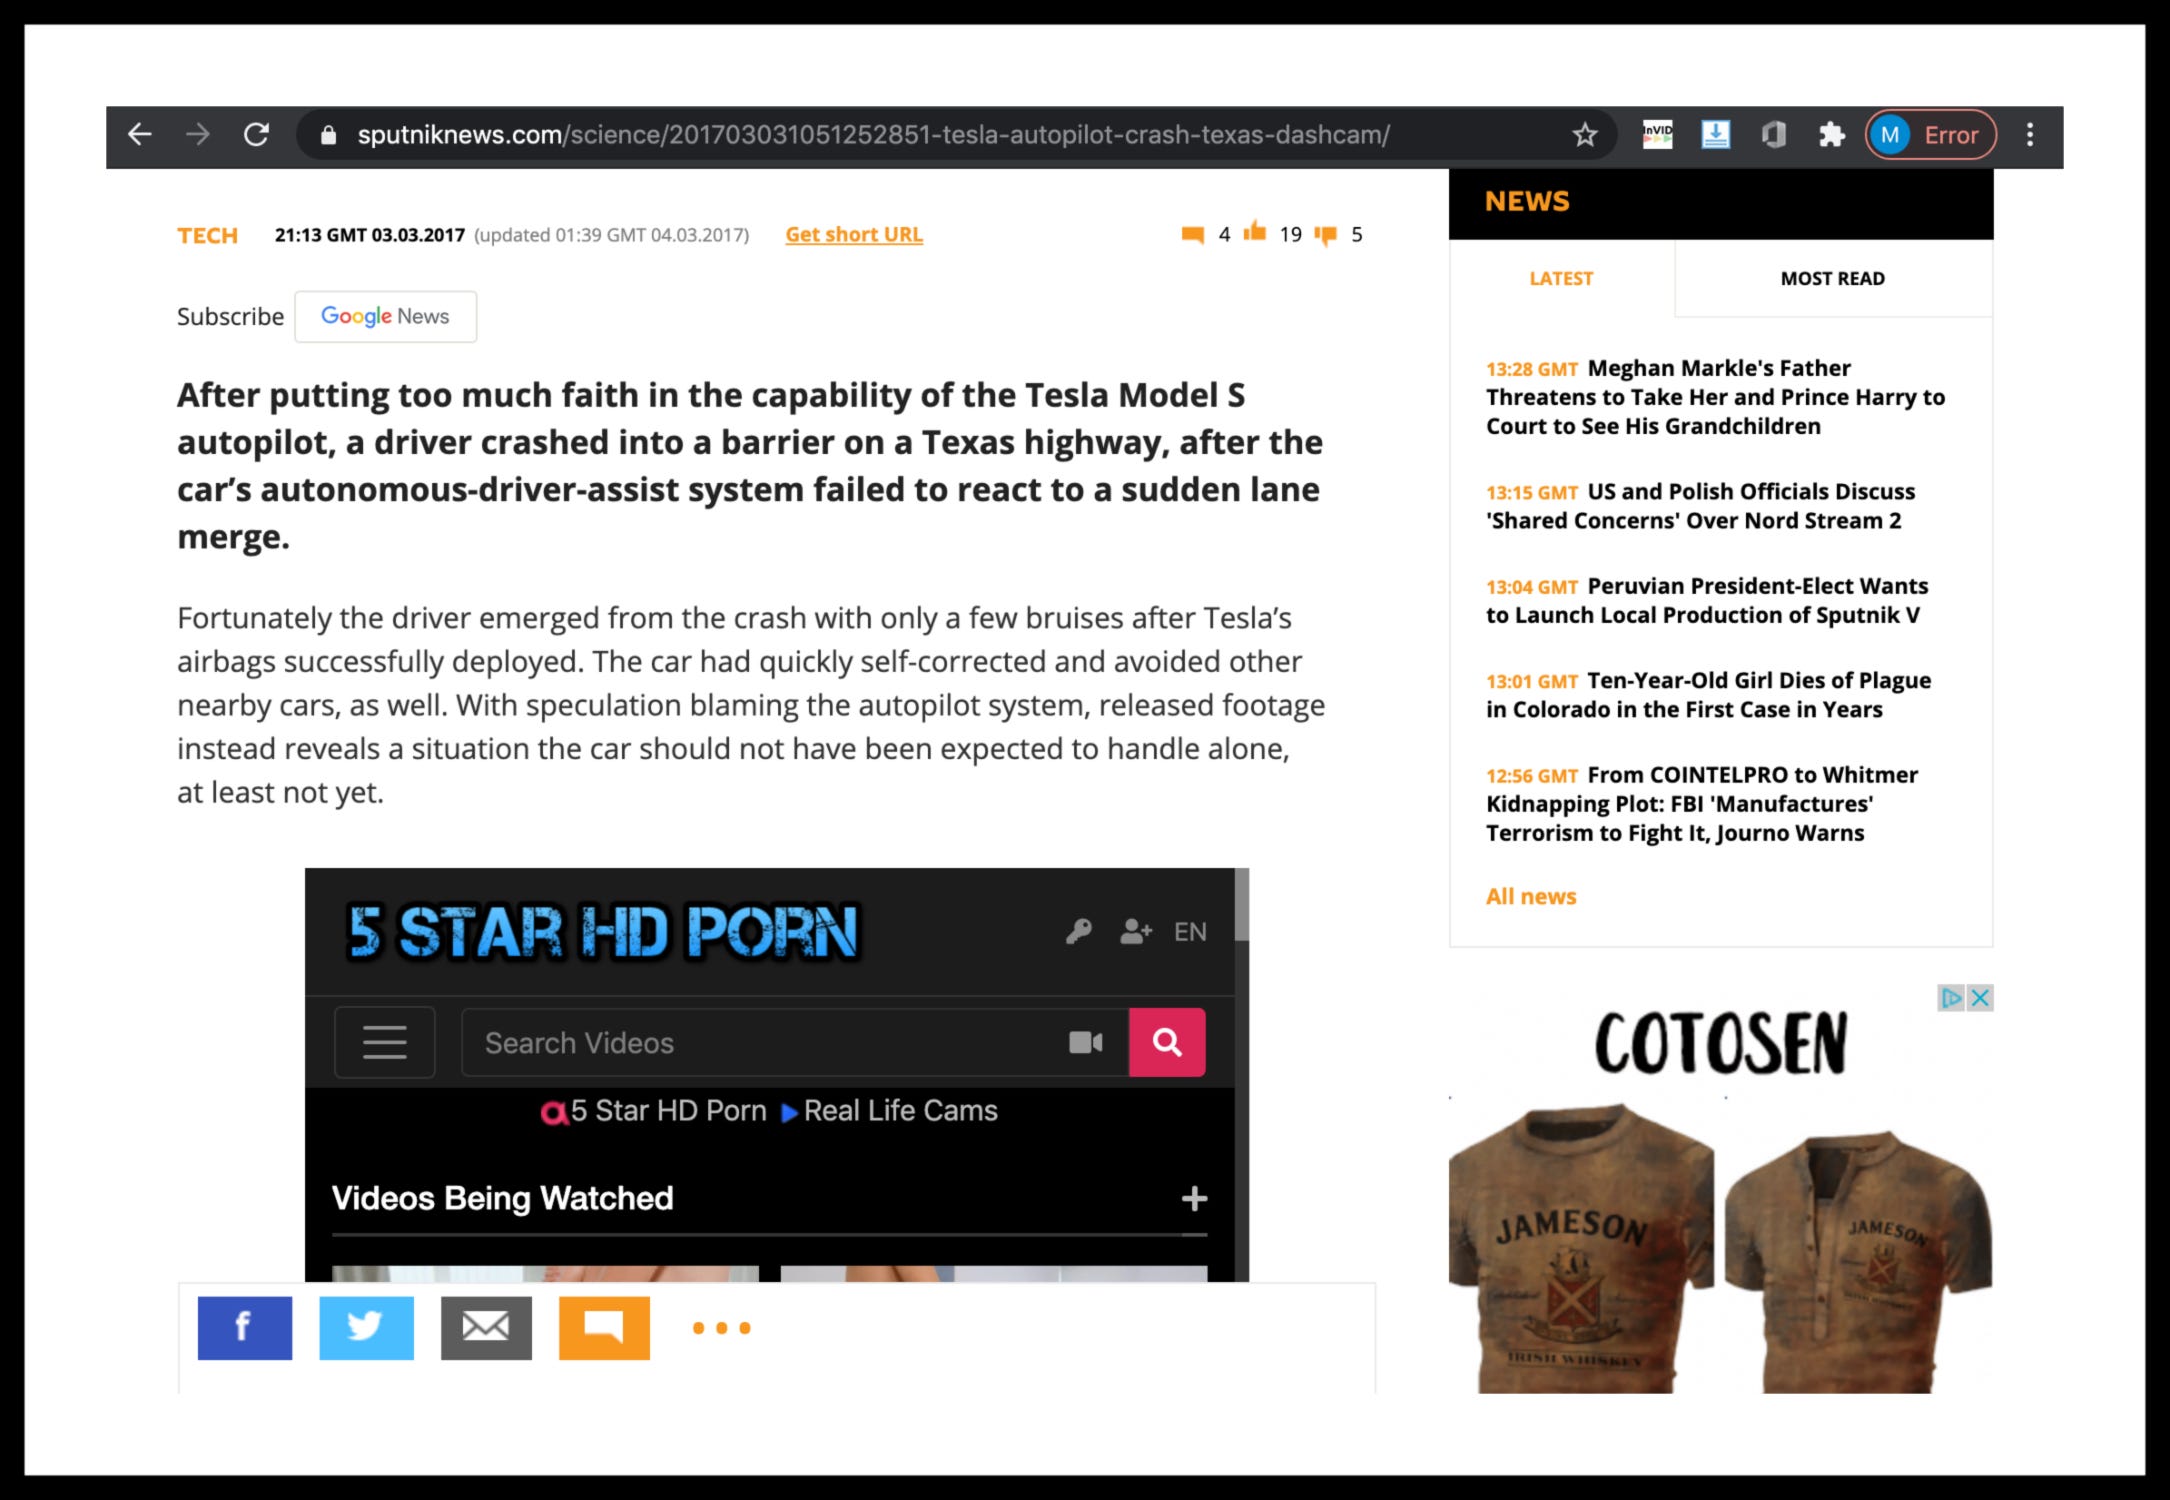The width and height of the screenshot is (2170, 1500).
Task: Click the profile Error button
Action: click(1931, 135)
